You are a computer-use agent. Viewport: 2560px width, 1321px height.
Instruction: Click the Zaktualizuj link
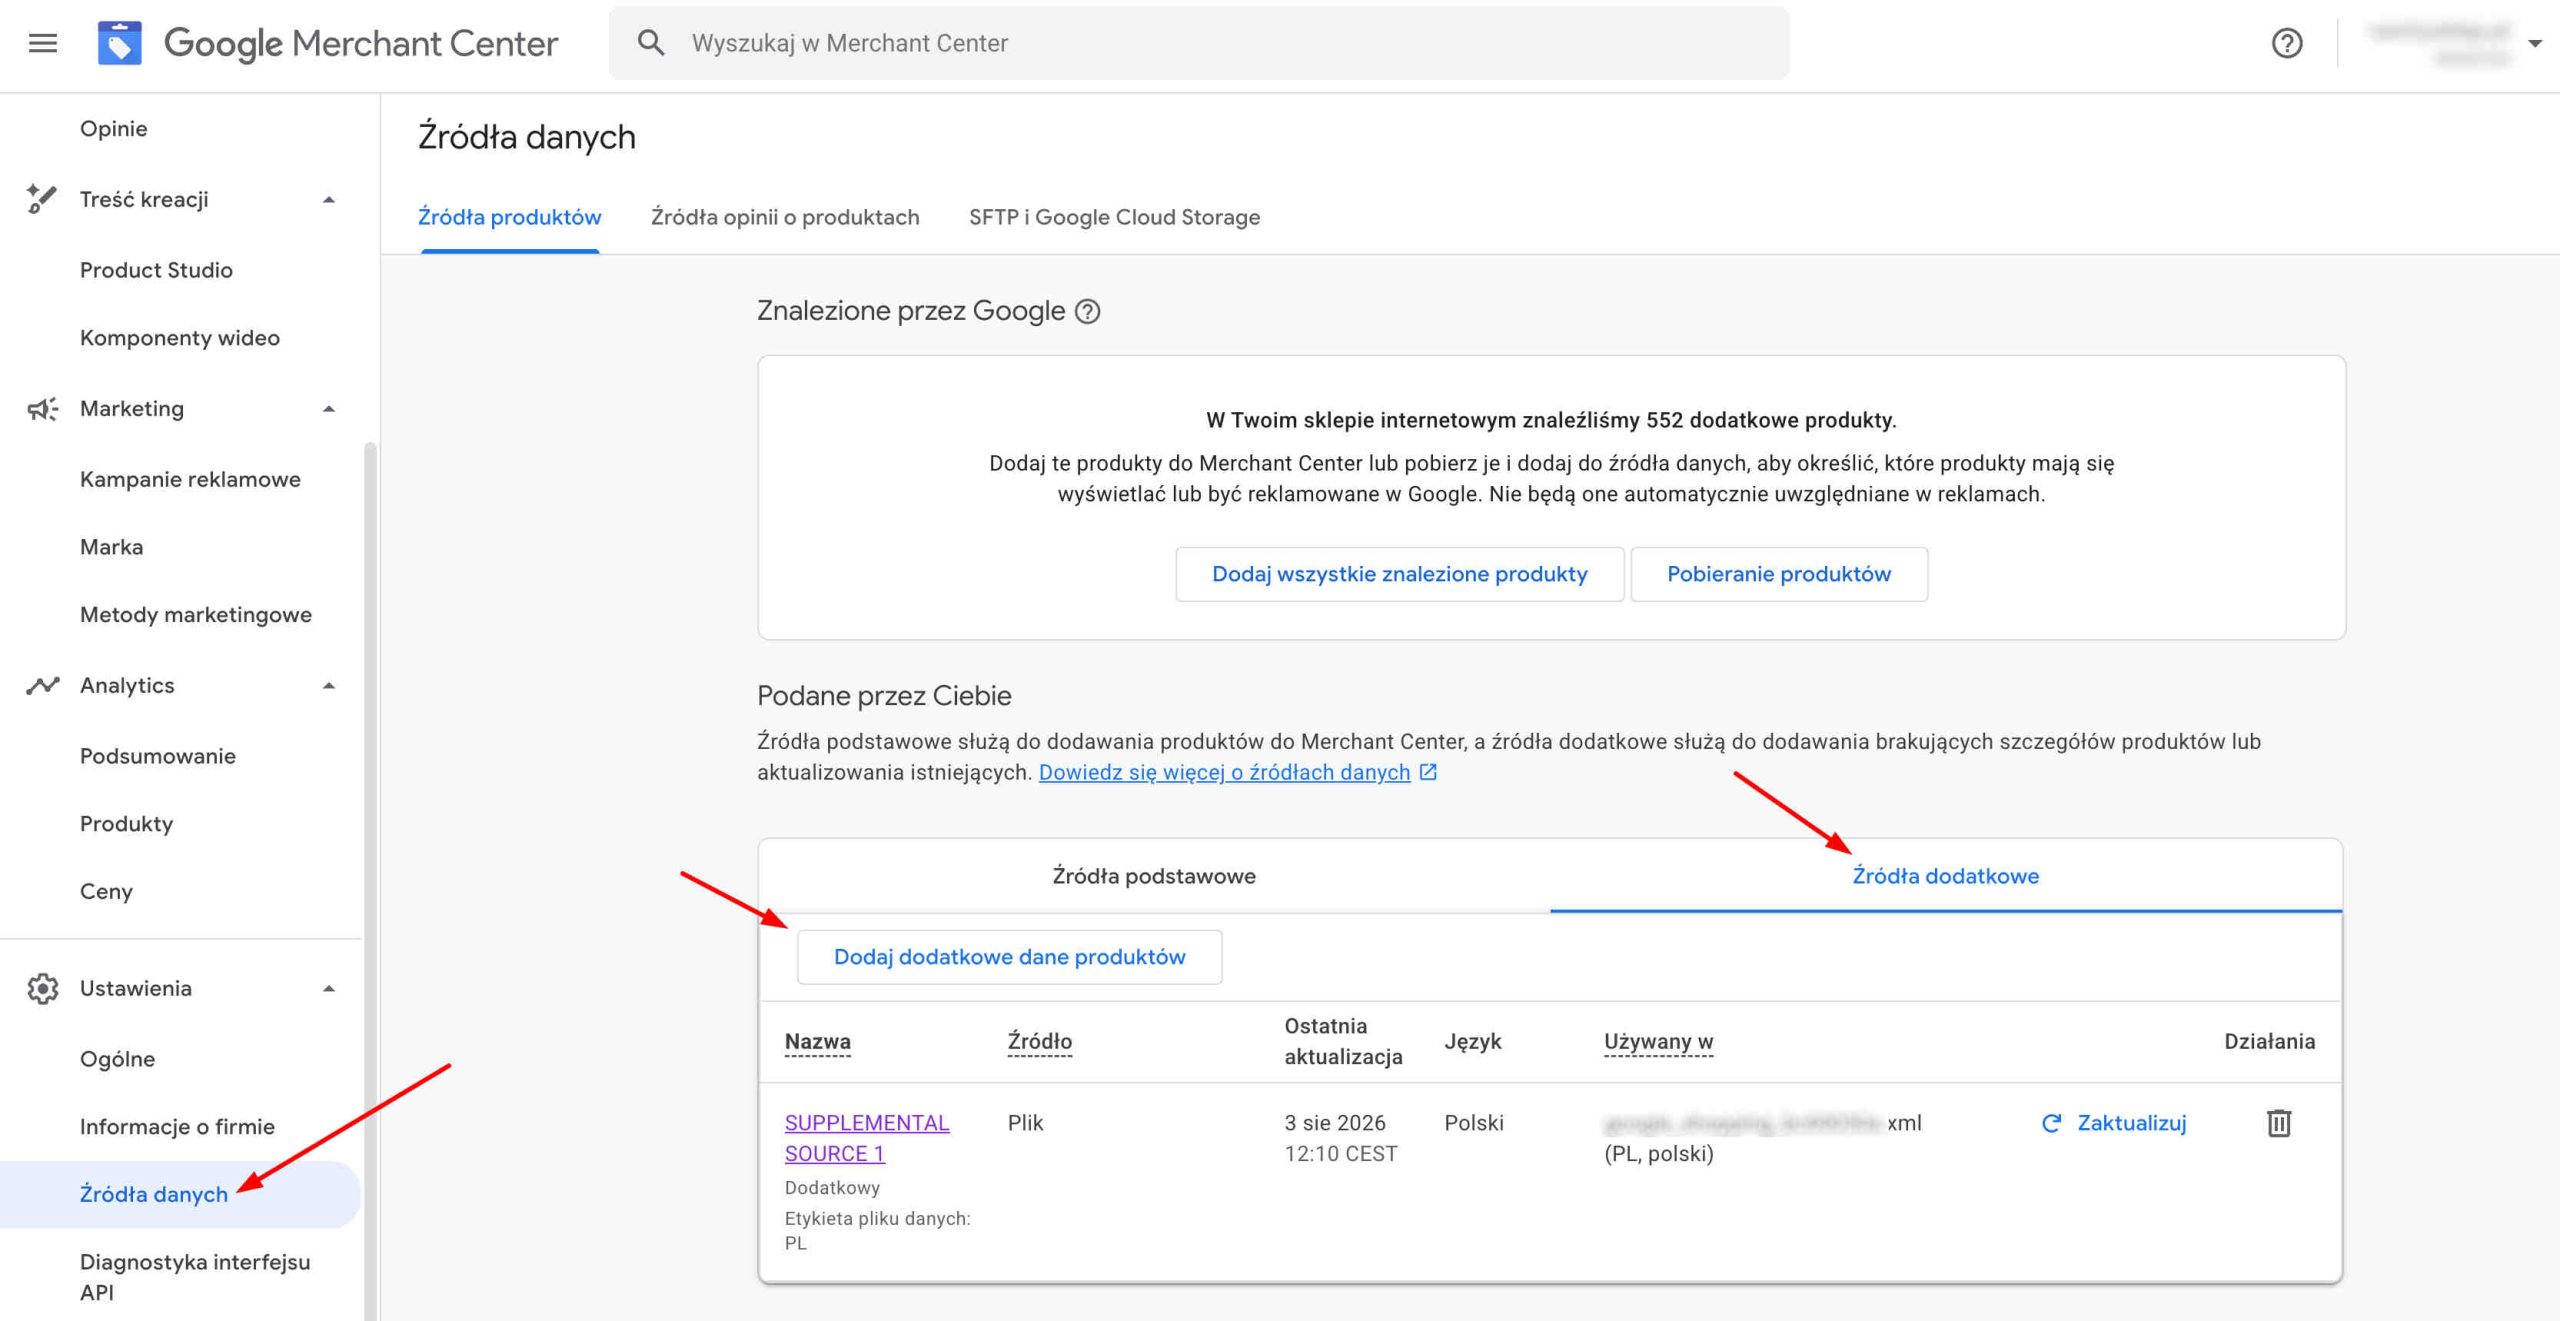2132,1123
